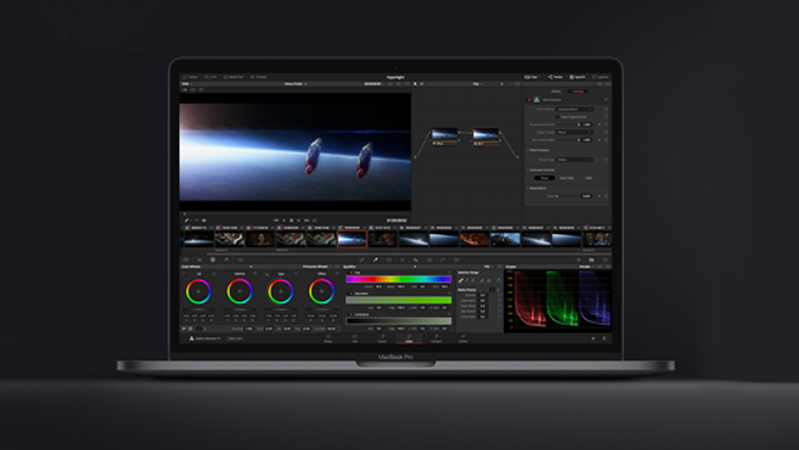Open the viewer zoom percentage dropdown
The width and height of the screenshot is (799, 450).
(186, 84)
